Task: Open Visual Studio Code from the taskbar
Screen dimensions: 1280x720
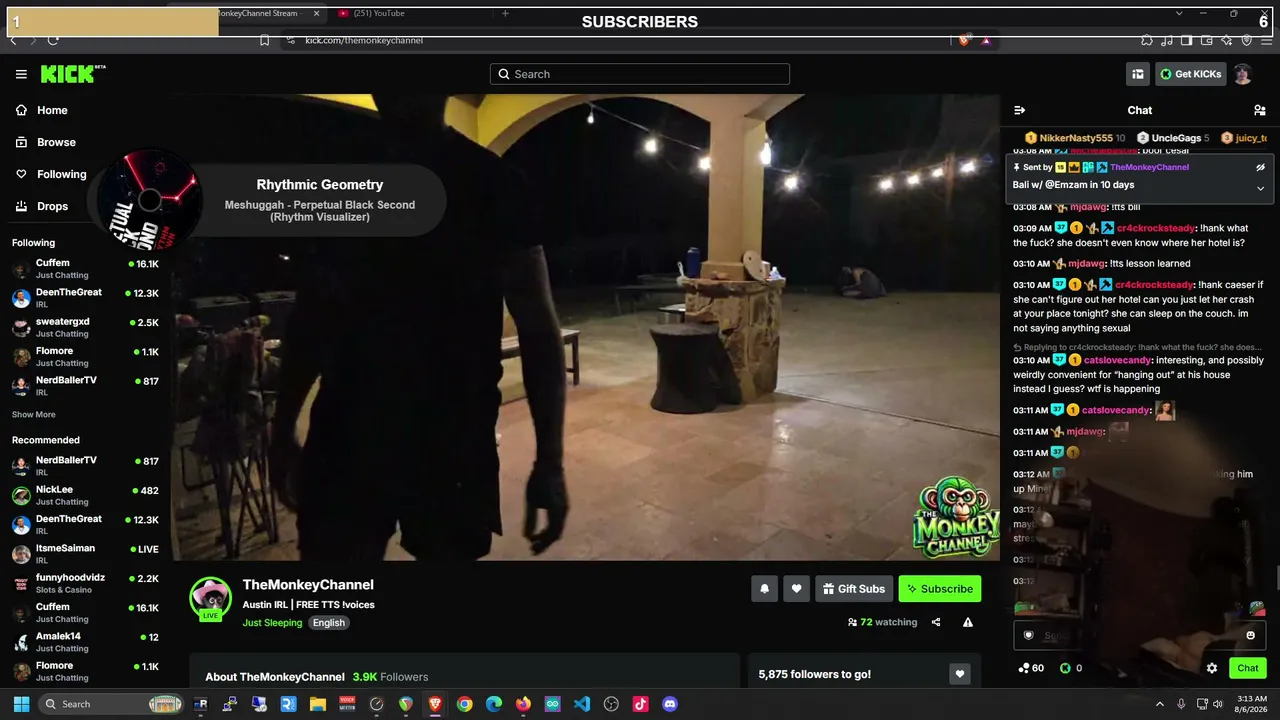Action: pyautogui.click(x=582, y=704)
